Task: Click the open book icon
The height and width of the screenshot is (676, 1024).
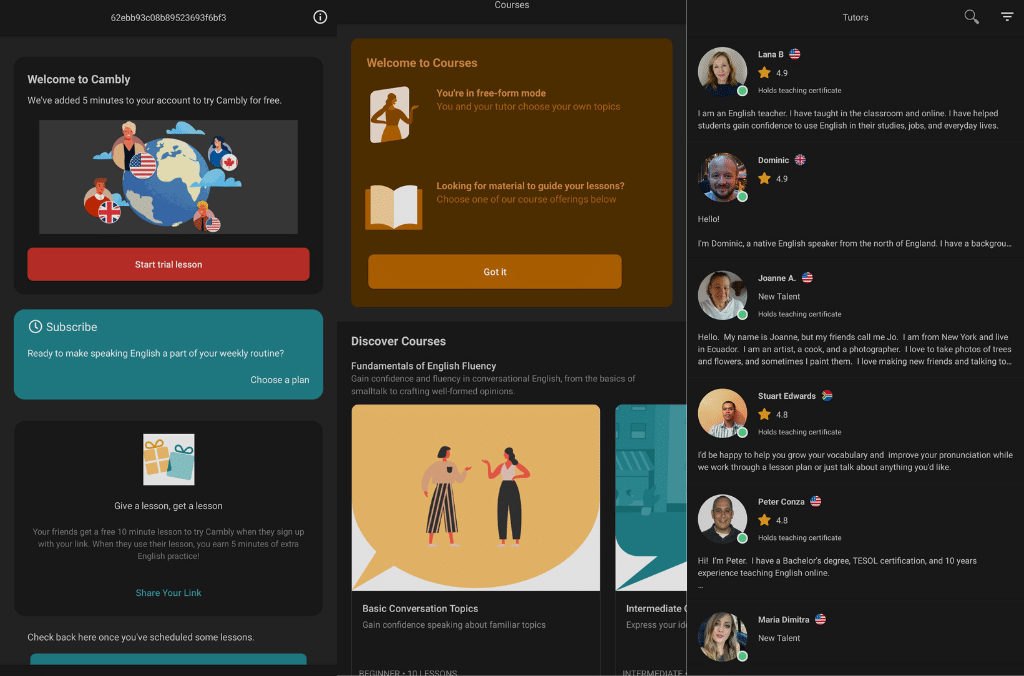Action: point(394,207)
